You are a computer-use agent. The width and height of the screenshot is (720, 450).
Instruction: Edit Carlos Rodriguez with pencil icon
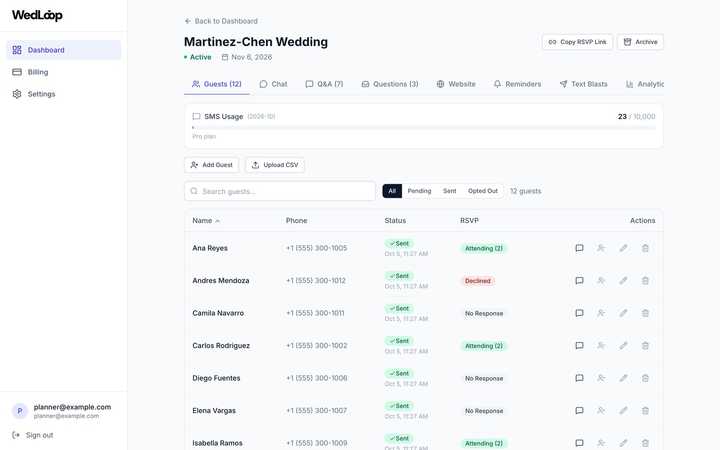(x=623, y=346)
